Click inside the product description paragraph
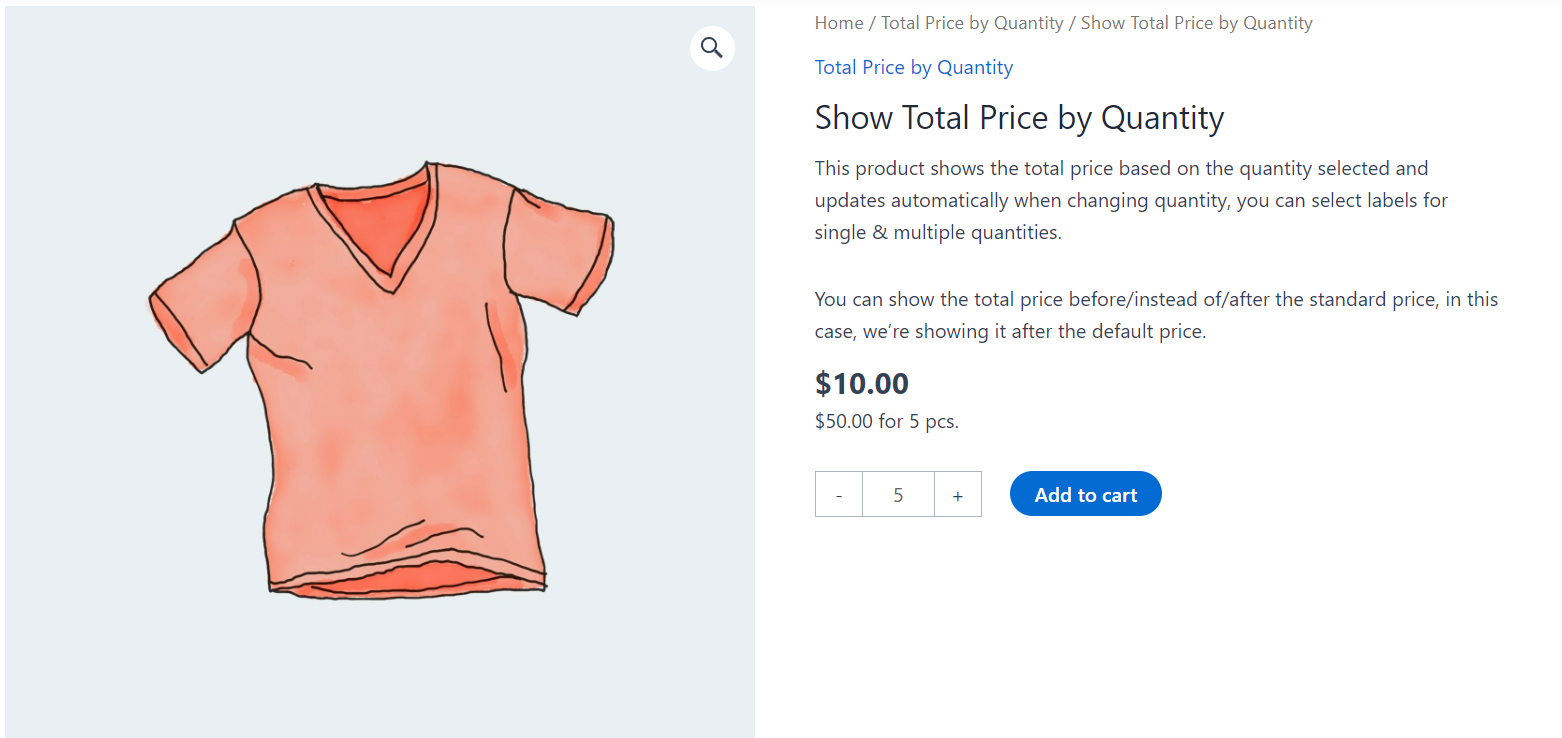The width and height of the screenshot is (1562, 738). pos(1100,199)
